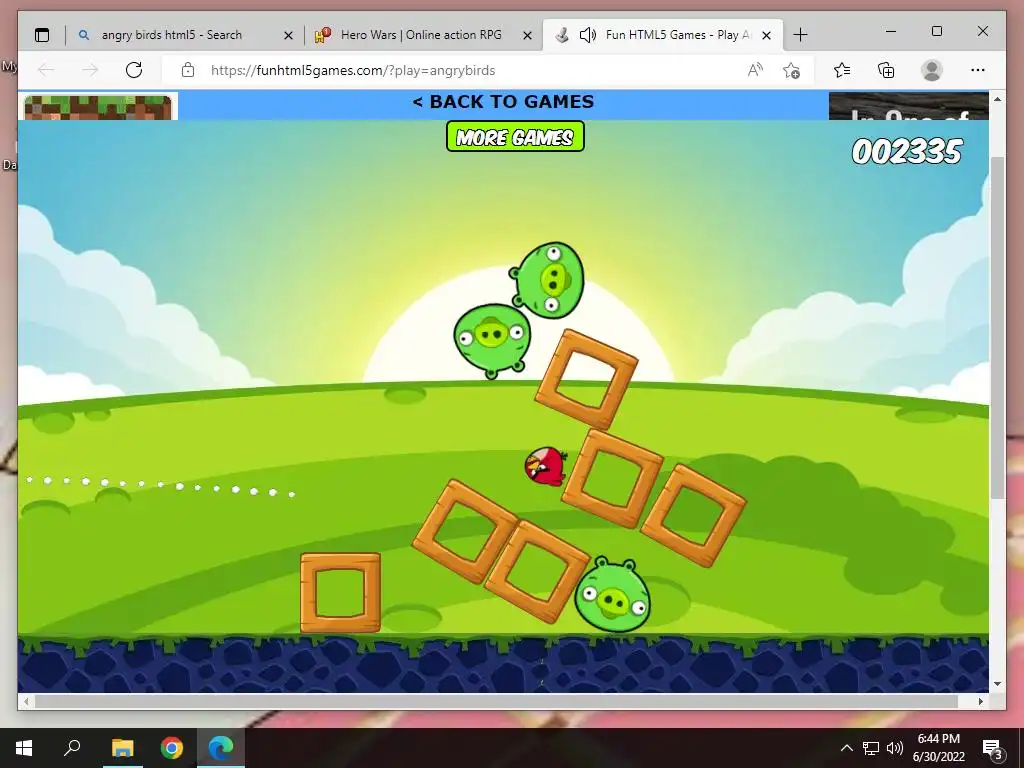This screenshot has height=768, width=1024.
Task: Open the clock showing 6:44 PM
Action: pos(938,748)
